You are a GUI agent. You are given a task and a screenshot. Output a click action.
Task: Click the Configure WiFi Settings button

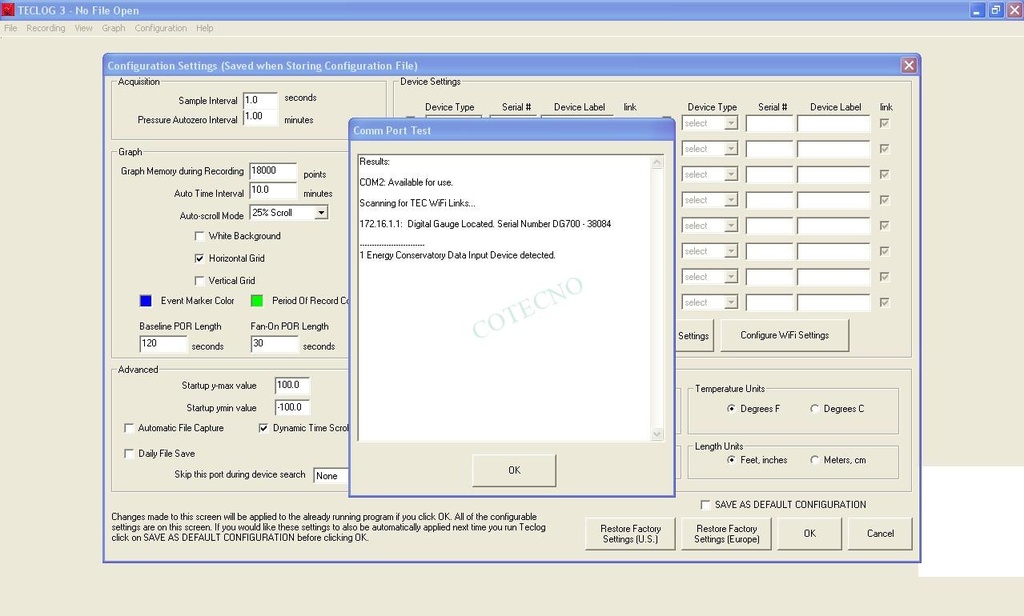tap(784, 335)
